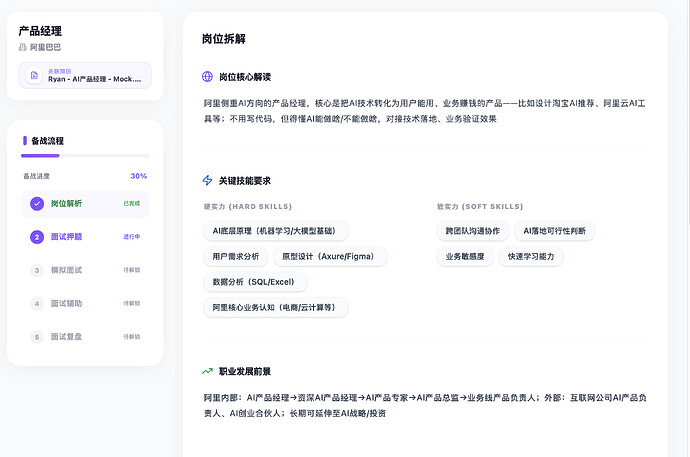Click the AI底层原理 skill tag
The width and height of the screenshot is (690, 457).
[x=276, y=231]
